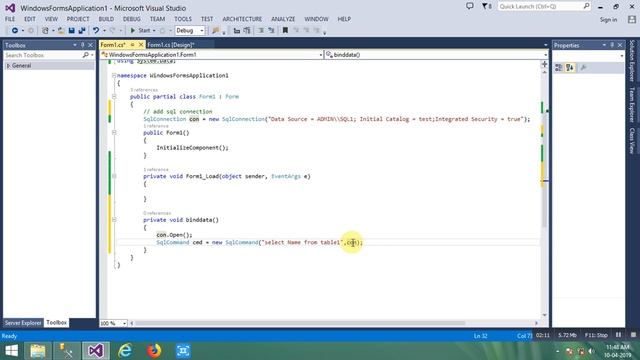Open the zoom level 100 % dropdown
This screenshot has width=640, height=360.
click(x=113, y=323)
